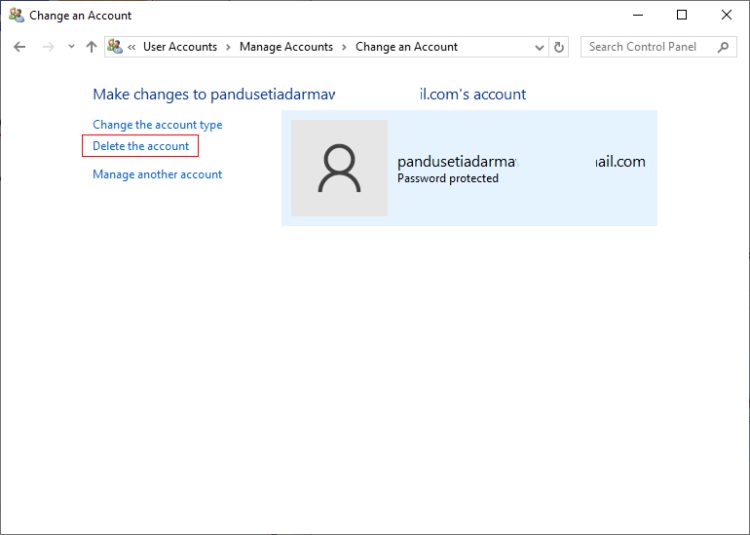Open window system menu from title bar icon
The image size is (750, 535).
click(16, 15)
